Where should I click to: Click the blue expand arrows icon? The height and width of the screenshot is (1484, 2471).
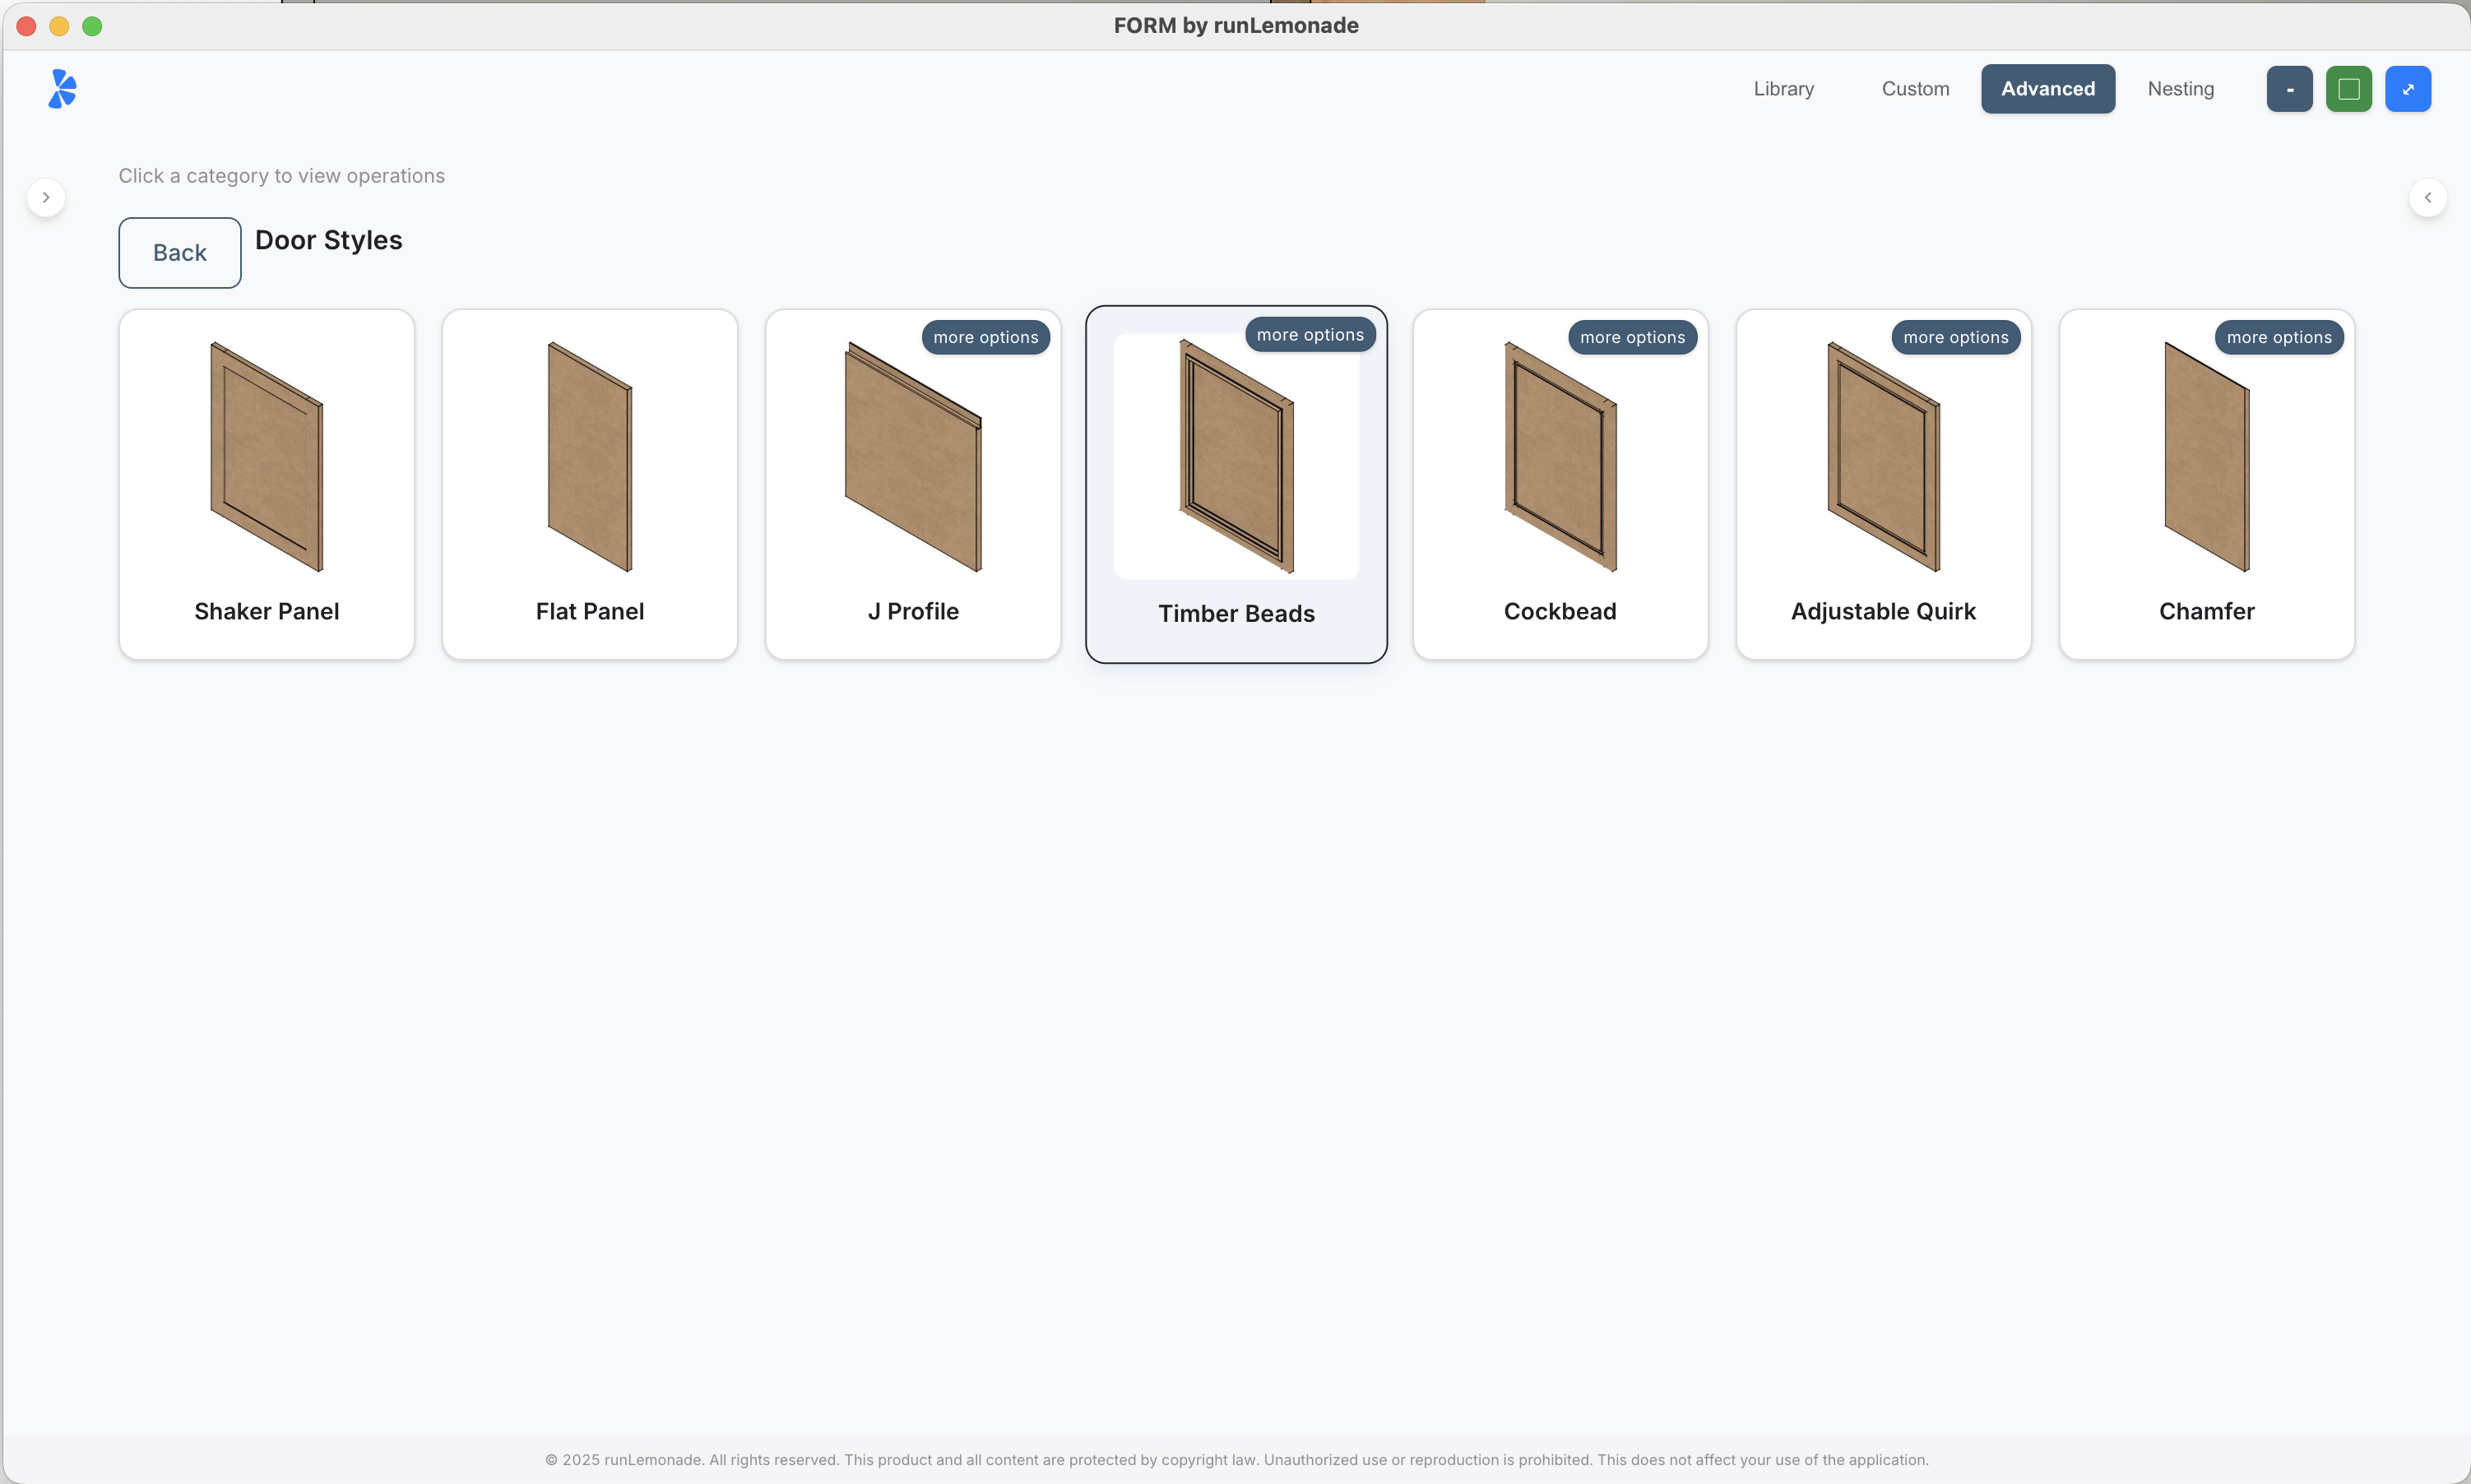point(2408,88)
